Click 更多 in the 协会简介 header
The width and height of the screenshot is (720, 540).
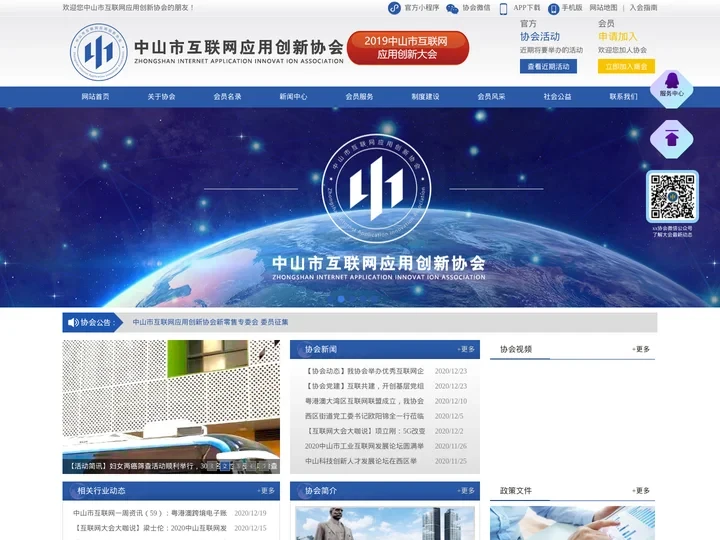tap(466, 491)
